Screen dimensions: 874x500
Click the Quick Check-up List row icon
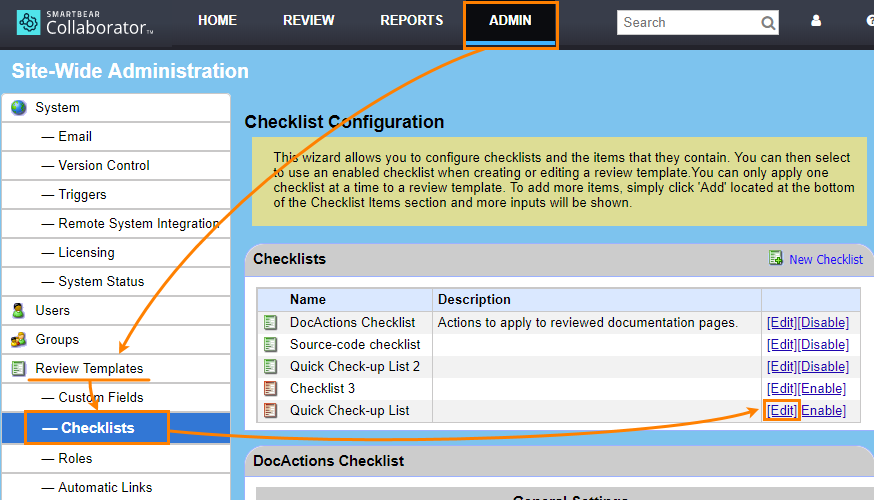[270, 410]
